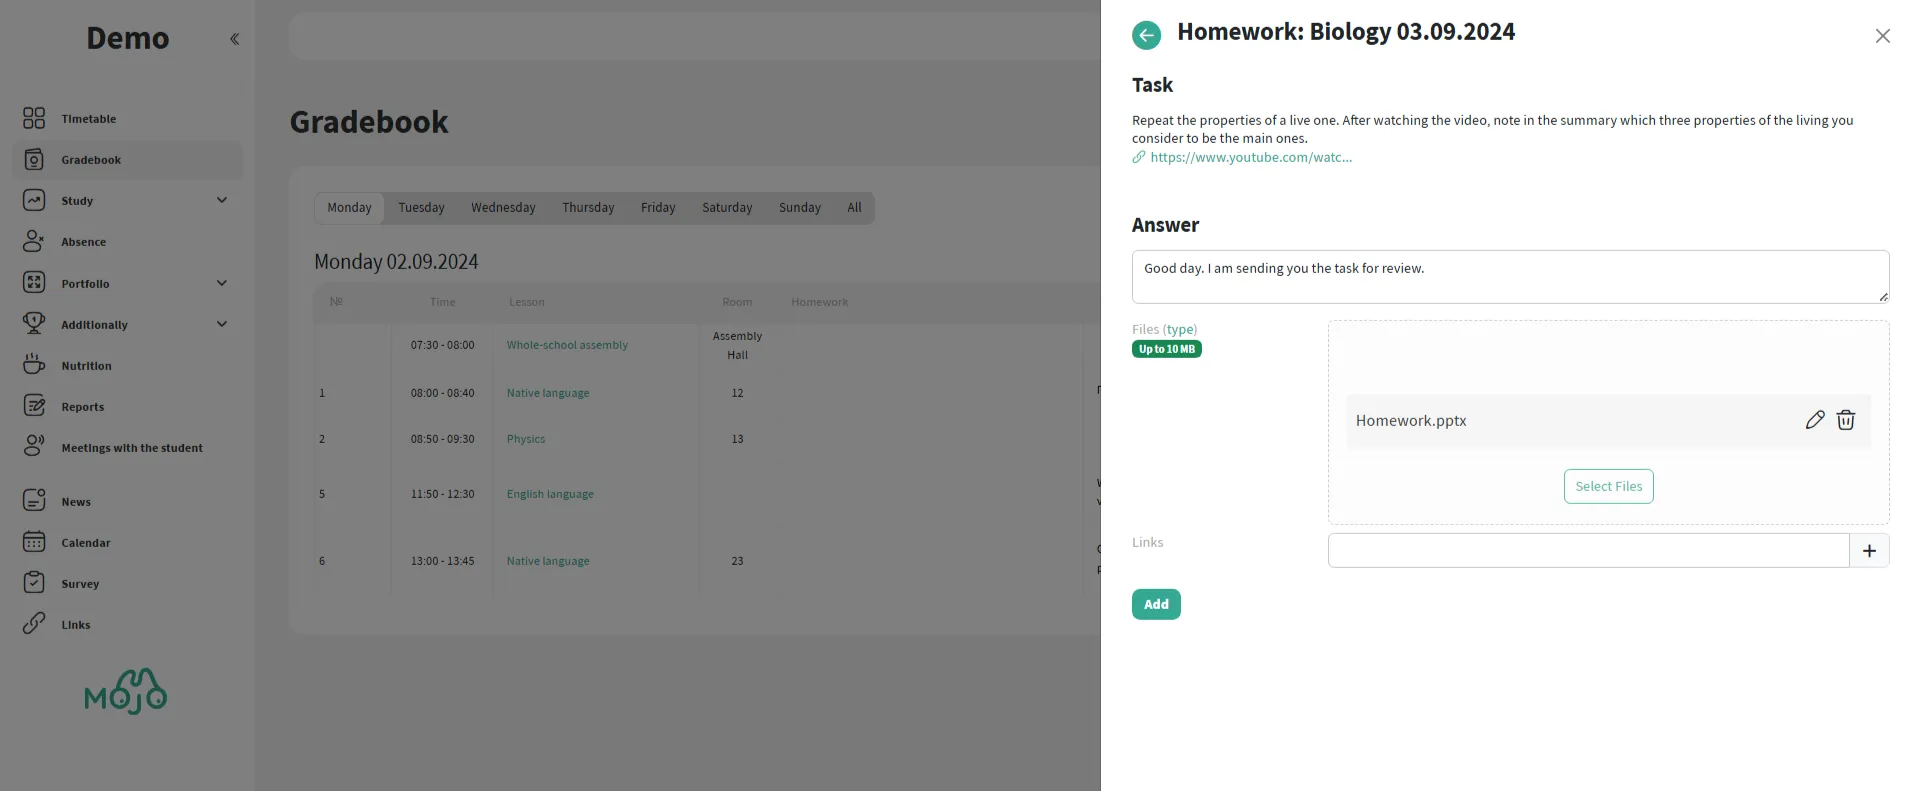
Task: Edit Homework.pptx using the pencil icon
Action: 1814,421
